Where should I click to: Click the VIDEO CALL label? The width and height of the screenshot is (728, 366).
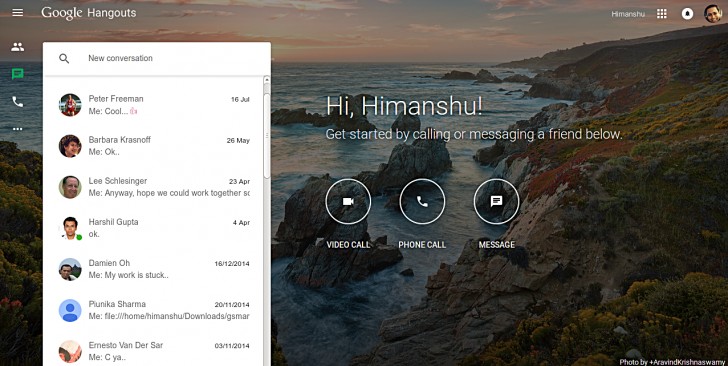[x=348, y=245]
